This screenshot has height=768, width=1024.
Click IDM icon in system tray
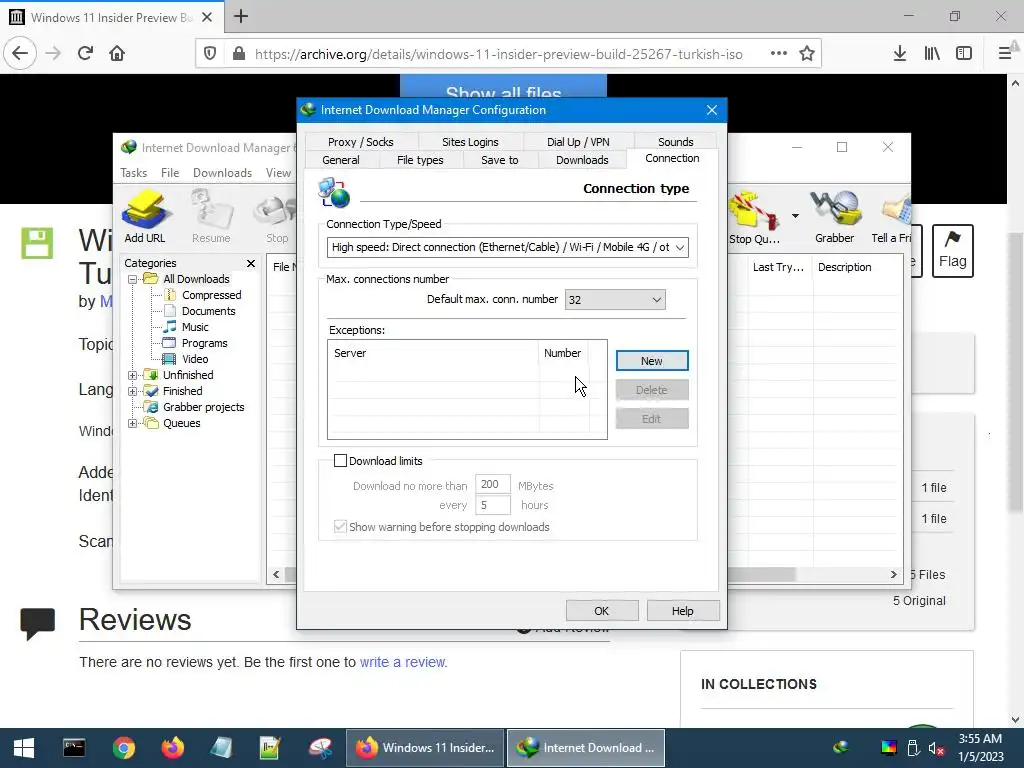pos(841,746)
